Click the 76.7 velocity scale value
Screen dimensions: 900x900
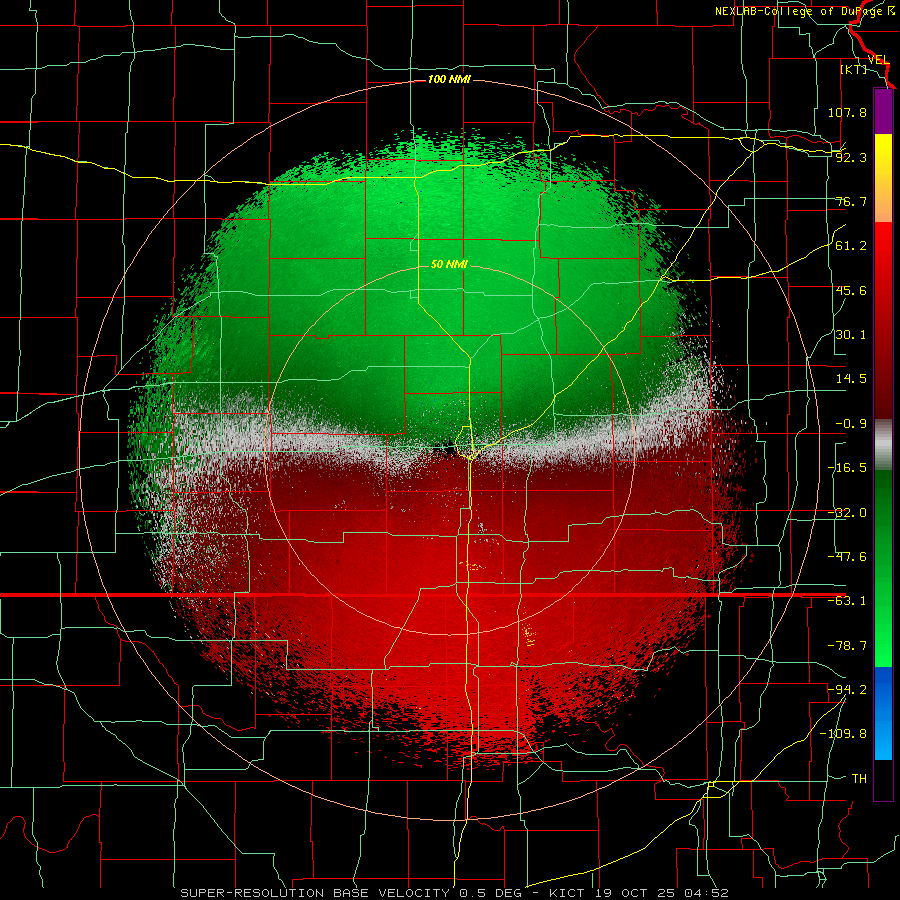coord(851,201)
